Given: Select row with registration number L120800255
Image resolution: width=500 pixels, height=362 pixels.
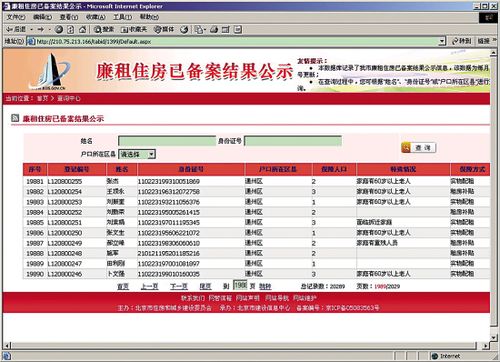Looking at the screenshot, I should (x=257, y=181).
